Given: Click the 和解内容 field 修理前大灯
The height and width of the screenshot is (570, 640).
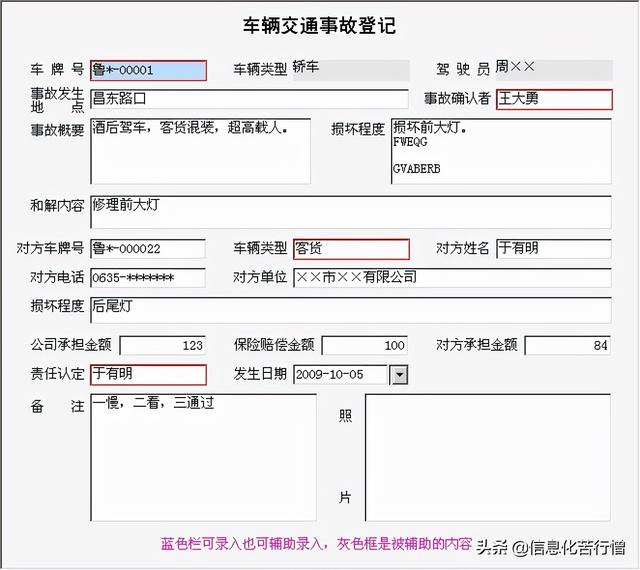Looking at the screenshot, I should [351, 212].
